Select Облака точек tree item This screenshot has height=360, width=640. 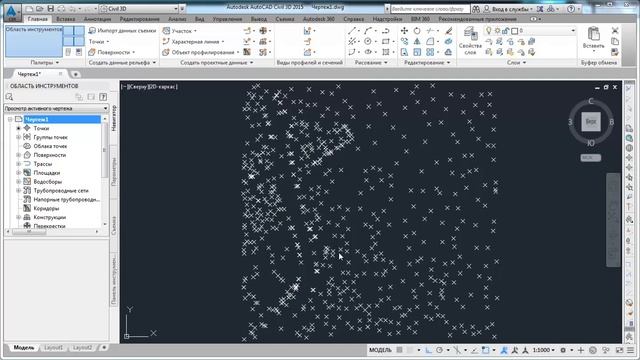[x=50, y=146]
